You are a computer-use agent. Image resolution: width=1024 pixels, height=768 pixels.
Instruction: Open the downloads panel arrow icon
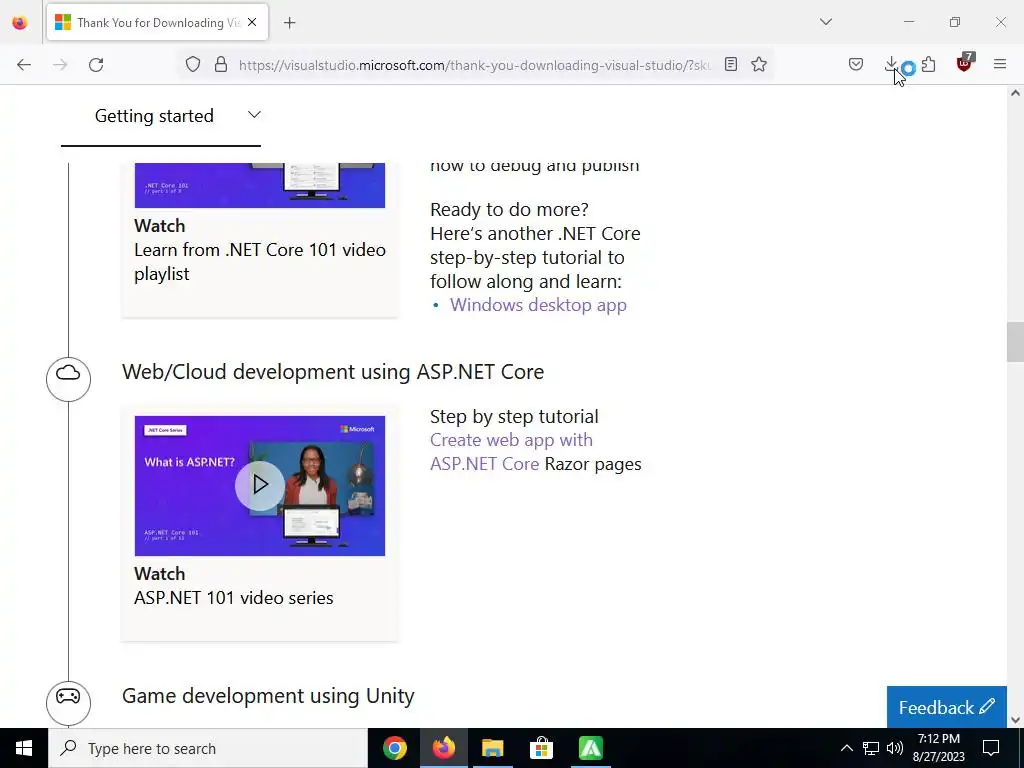point(891,64)
